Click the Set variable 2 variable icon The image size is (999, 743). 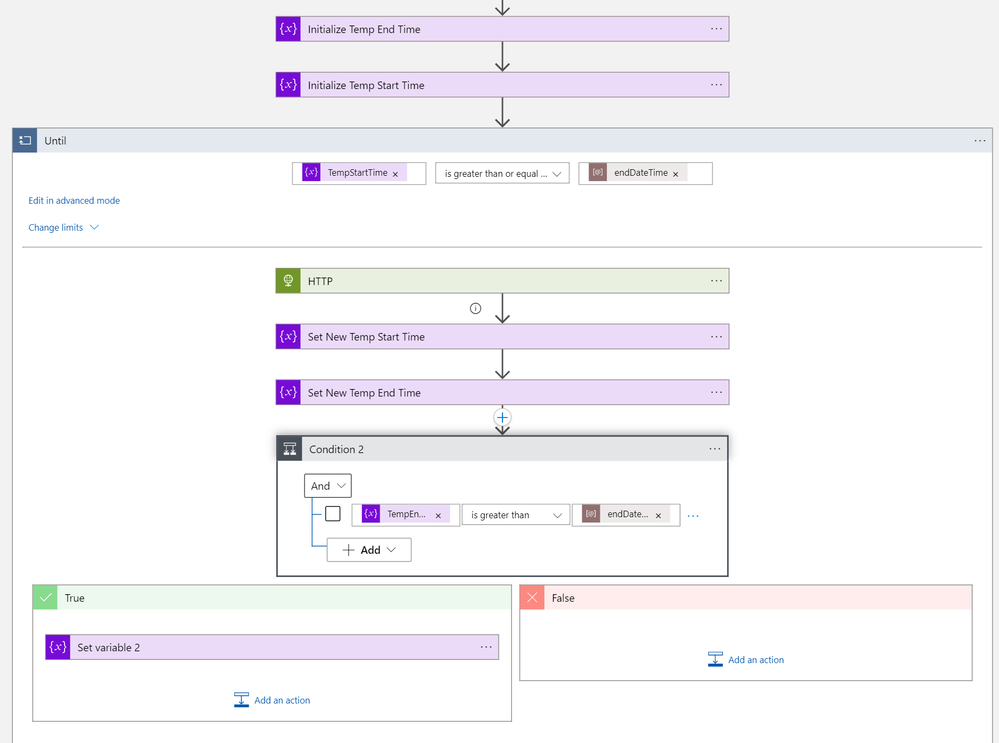tap(57, 647)
